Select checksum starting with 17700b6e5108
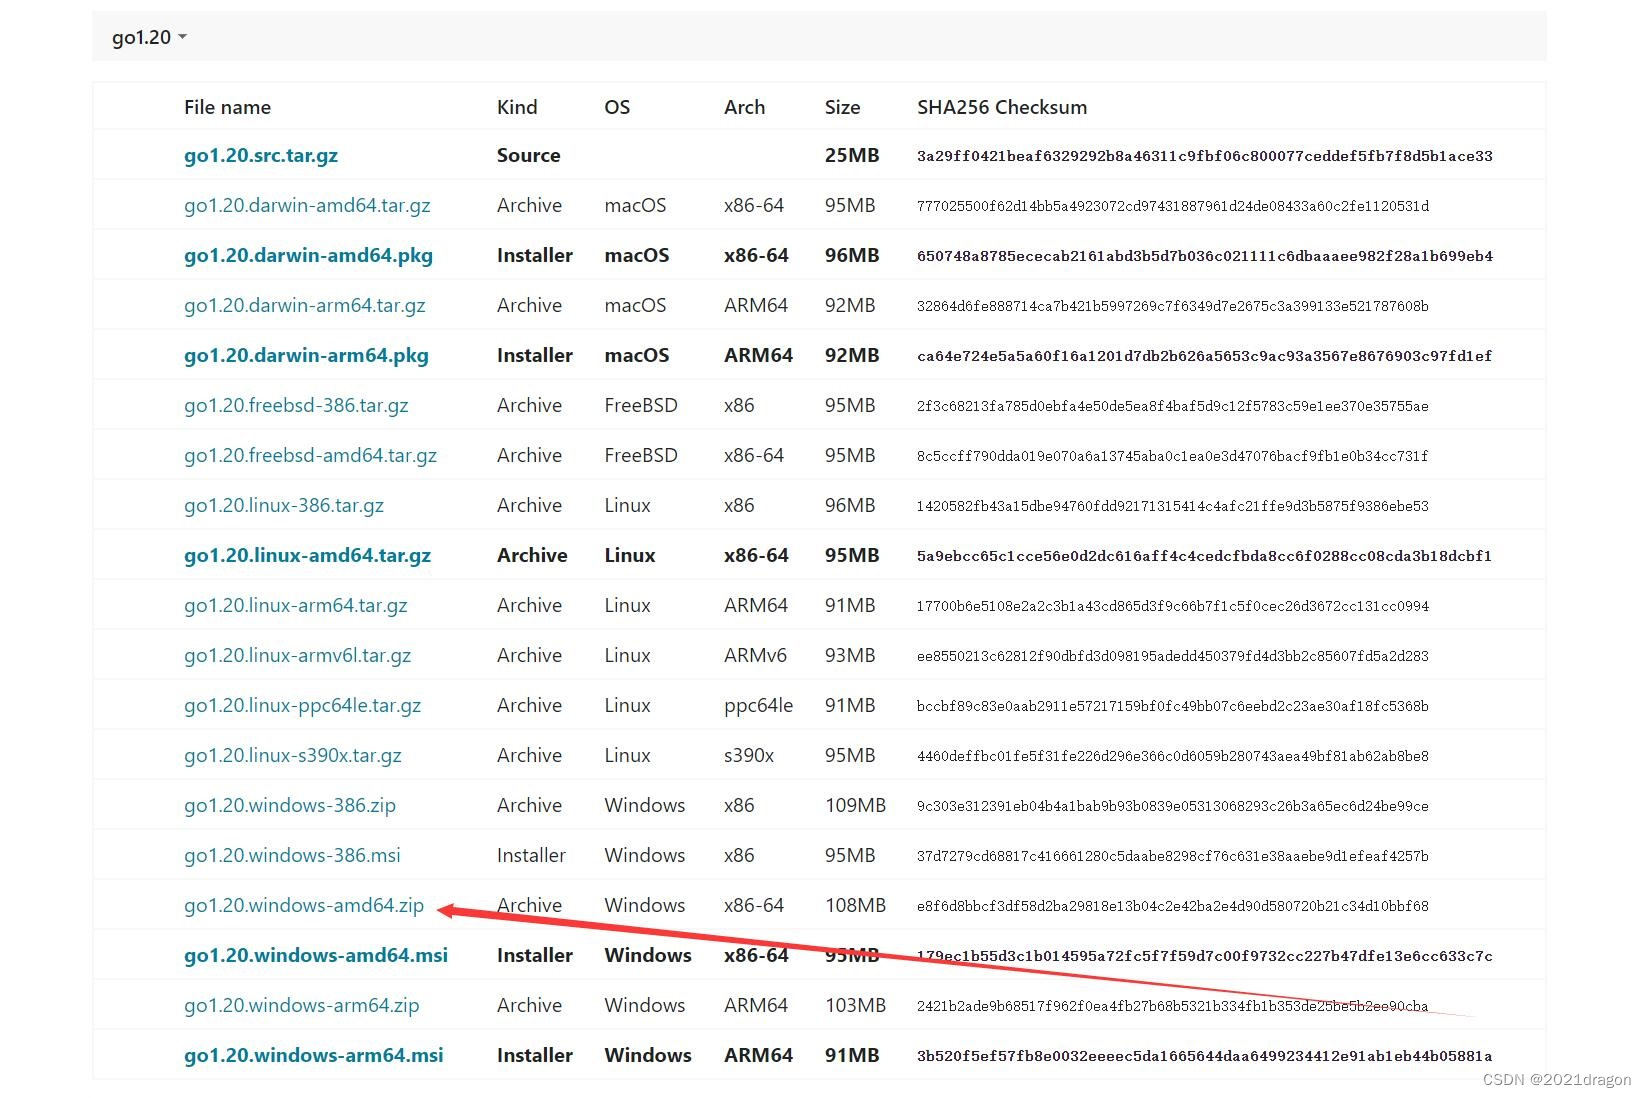This screenshot has height=1098, width=1646. tap(1173, 606)
